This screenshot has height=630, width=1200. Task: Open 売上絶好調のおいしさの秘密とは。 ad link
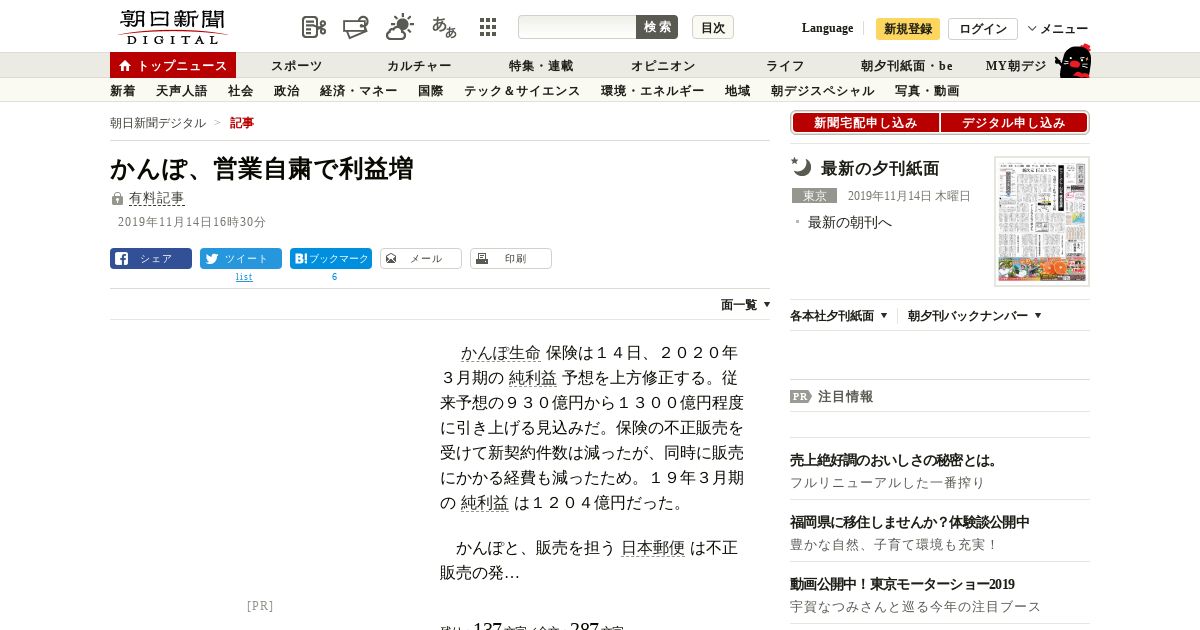click(x=894, y=460)
